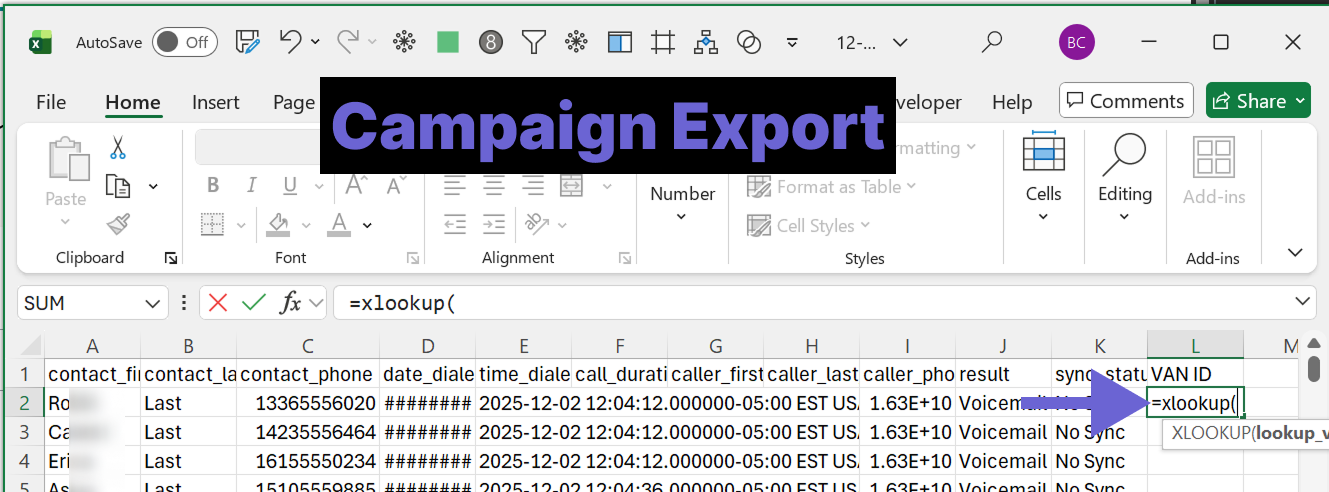
Task: Click the Decrease Indent icon
Action: point(456,225)
